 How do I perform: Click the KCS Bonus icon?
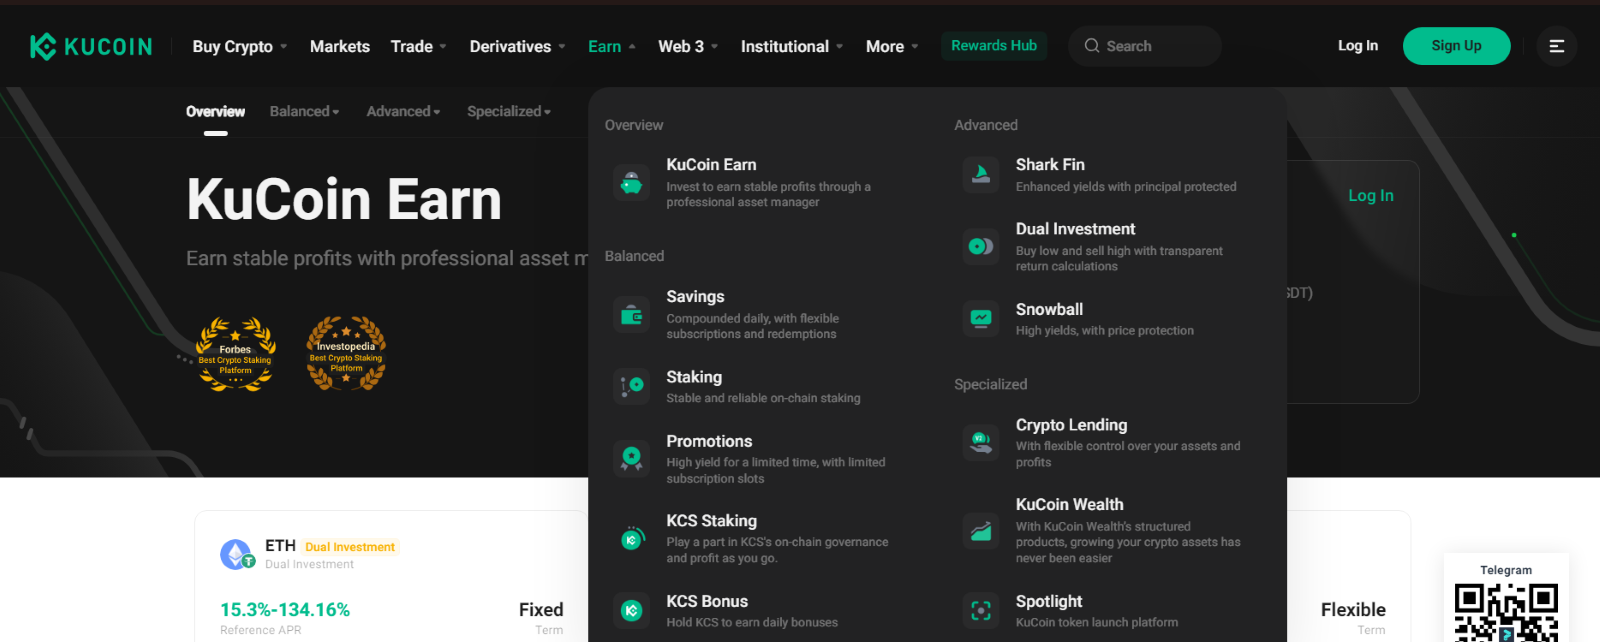pos(631,610)
